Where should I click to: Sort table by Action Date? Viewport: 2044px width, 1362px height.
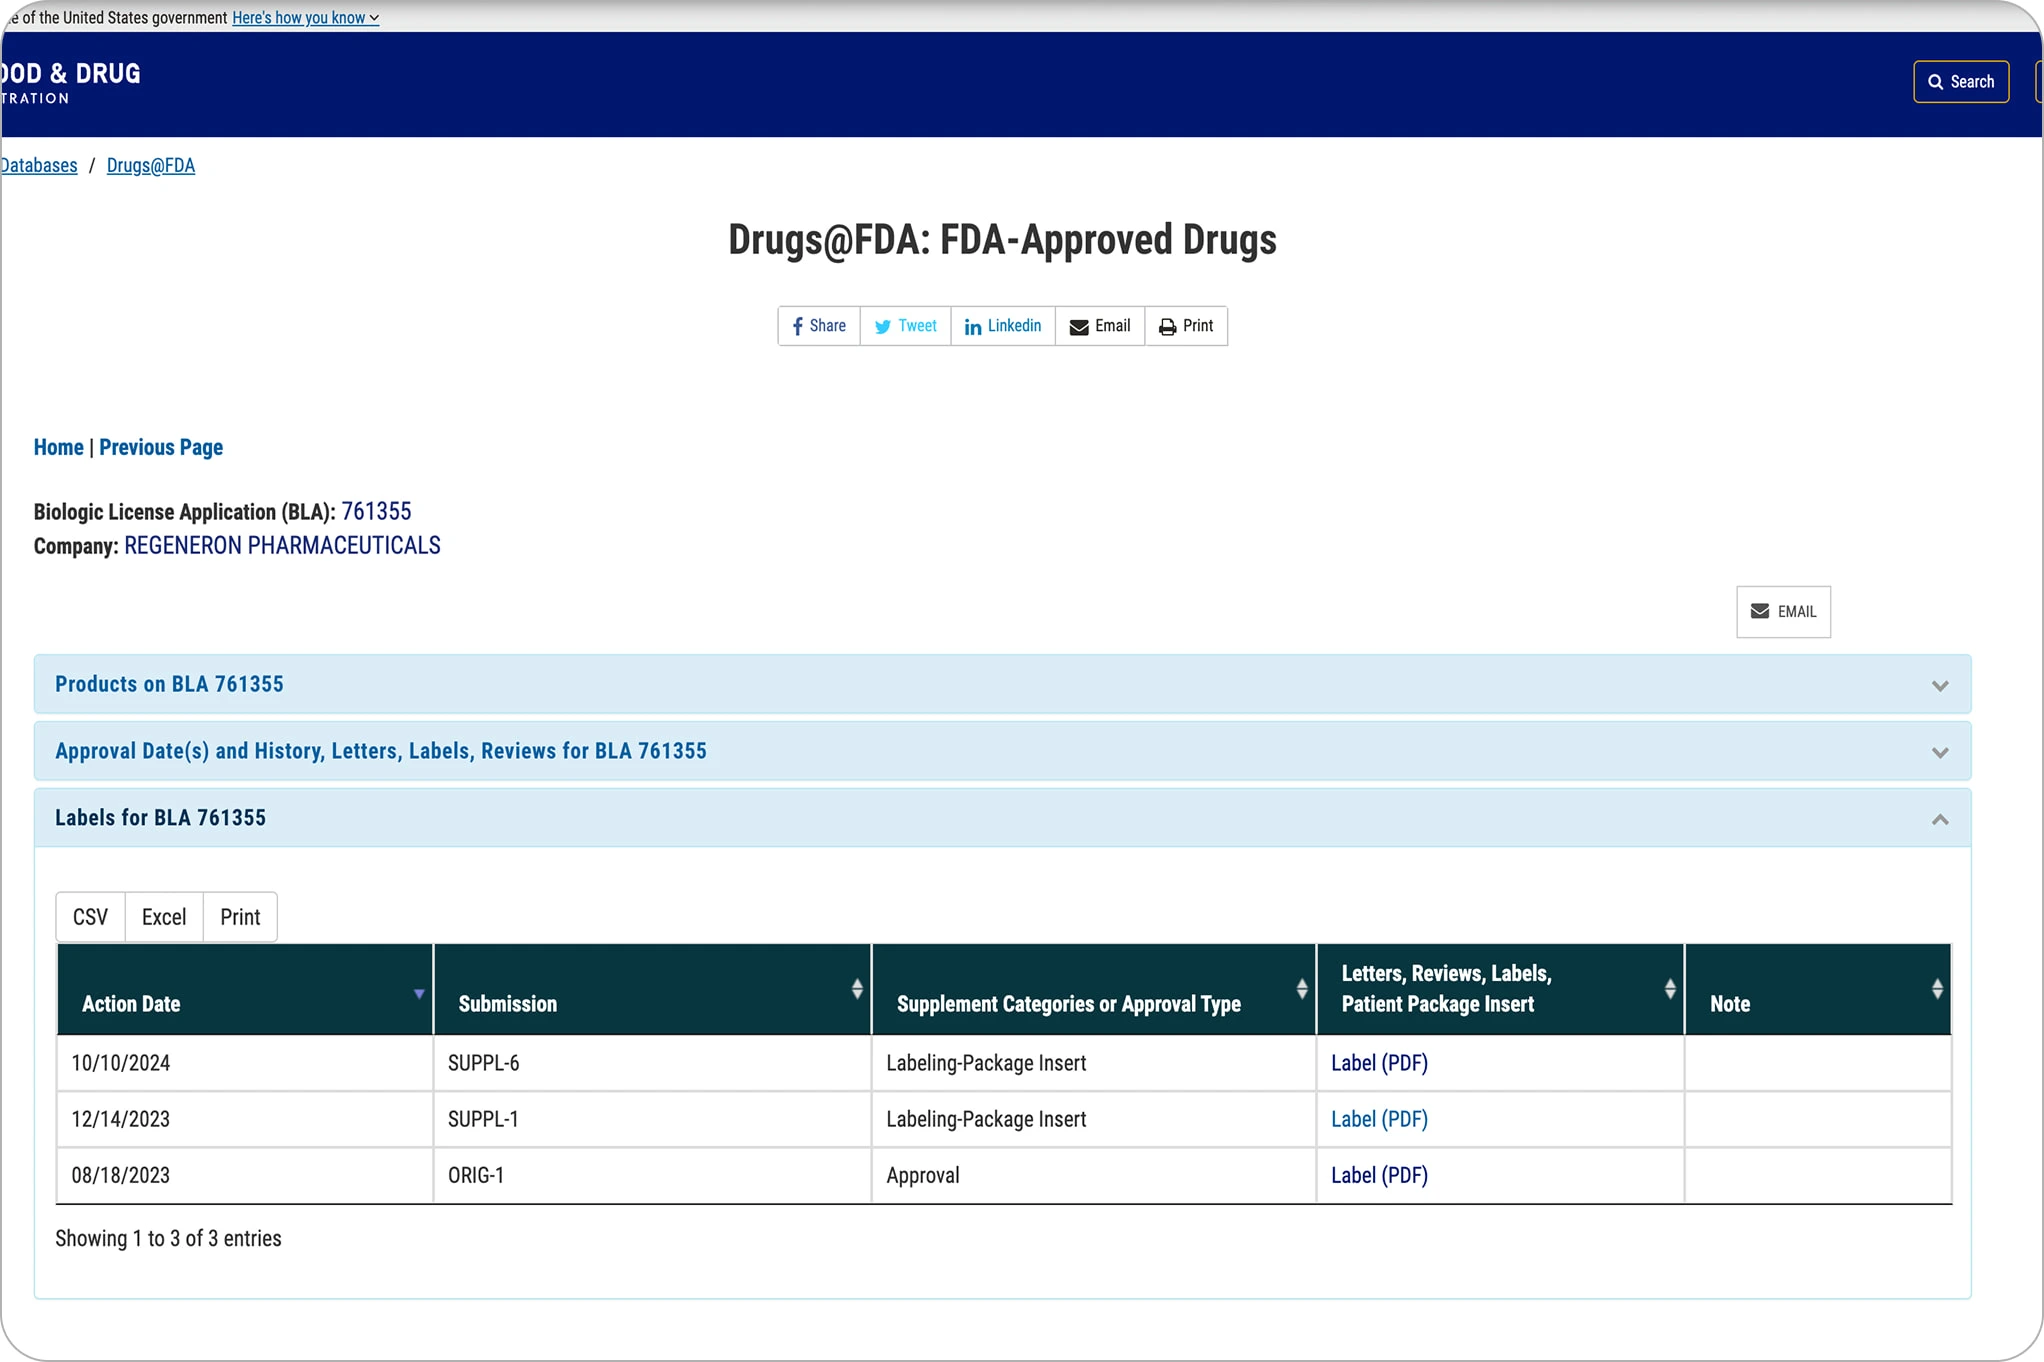point(244,989)
